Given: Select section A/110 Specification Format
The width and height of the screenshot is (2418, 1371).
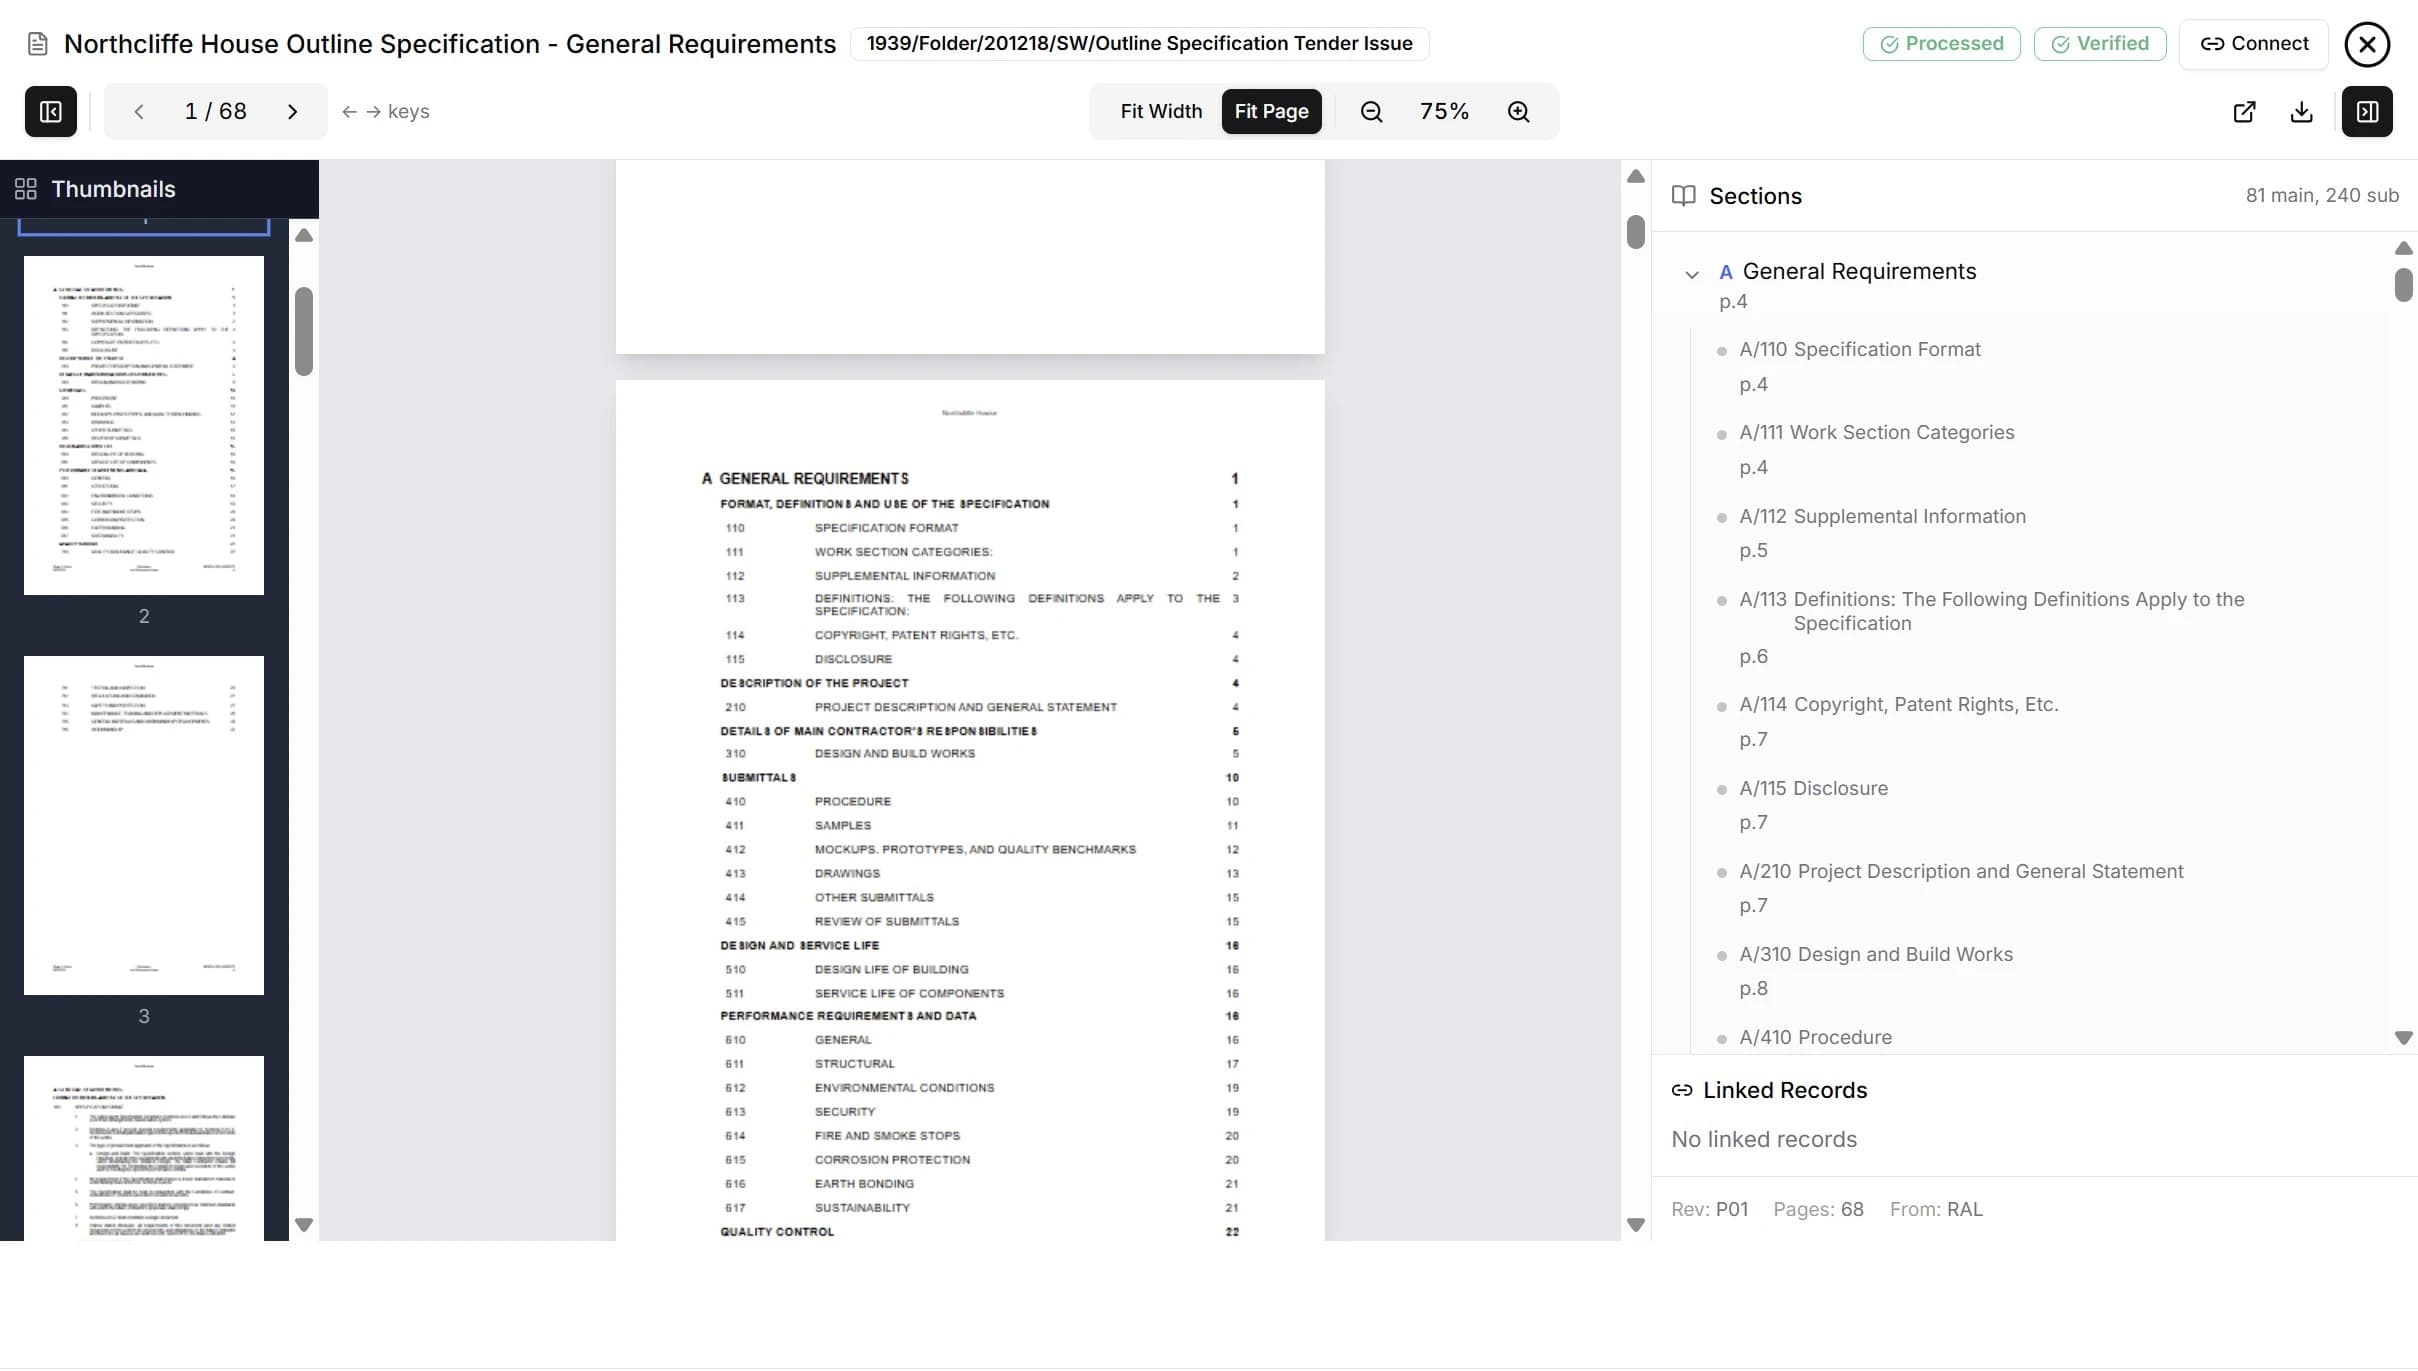Looking at the screenshot, I should pos(1859,348).
